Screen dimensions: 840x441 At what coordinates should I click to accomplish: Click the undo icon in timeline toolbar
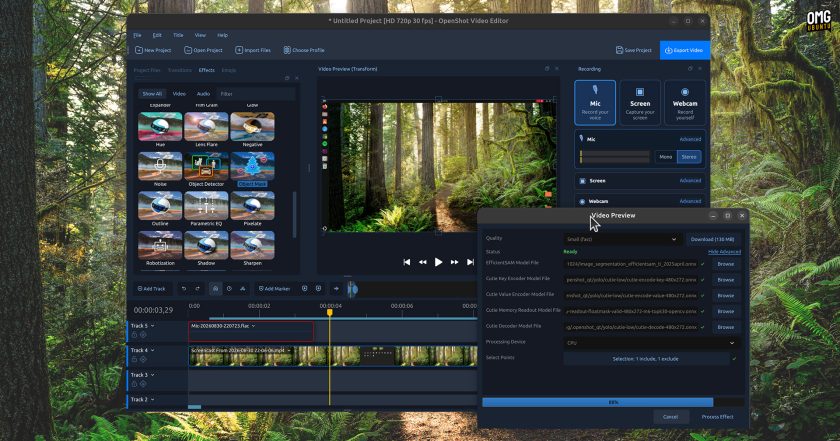184,289
